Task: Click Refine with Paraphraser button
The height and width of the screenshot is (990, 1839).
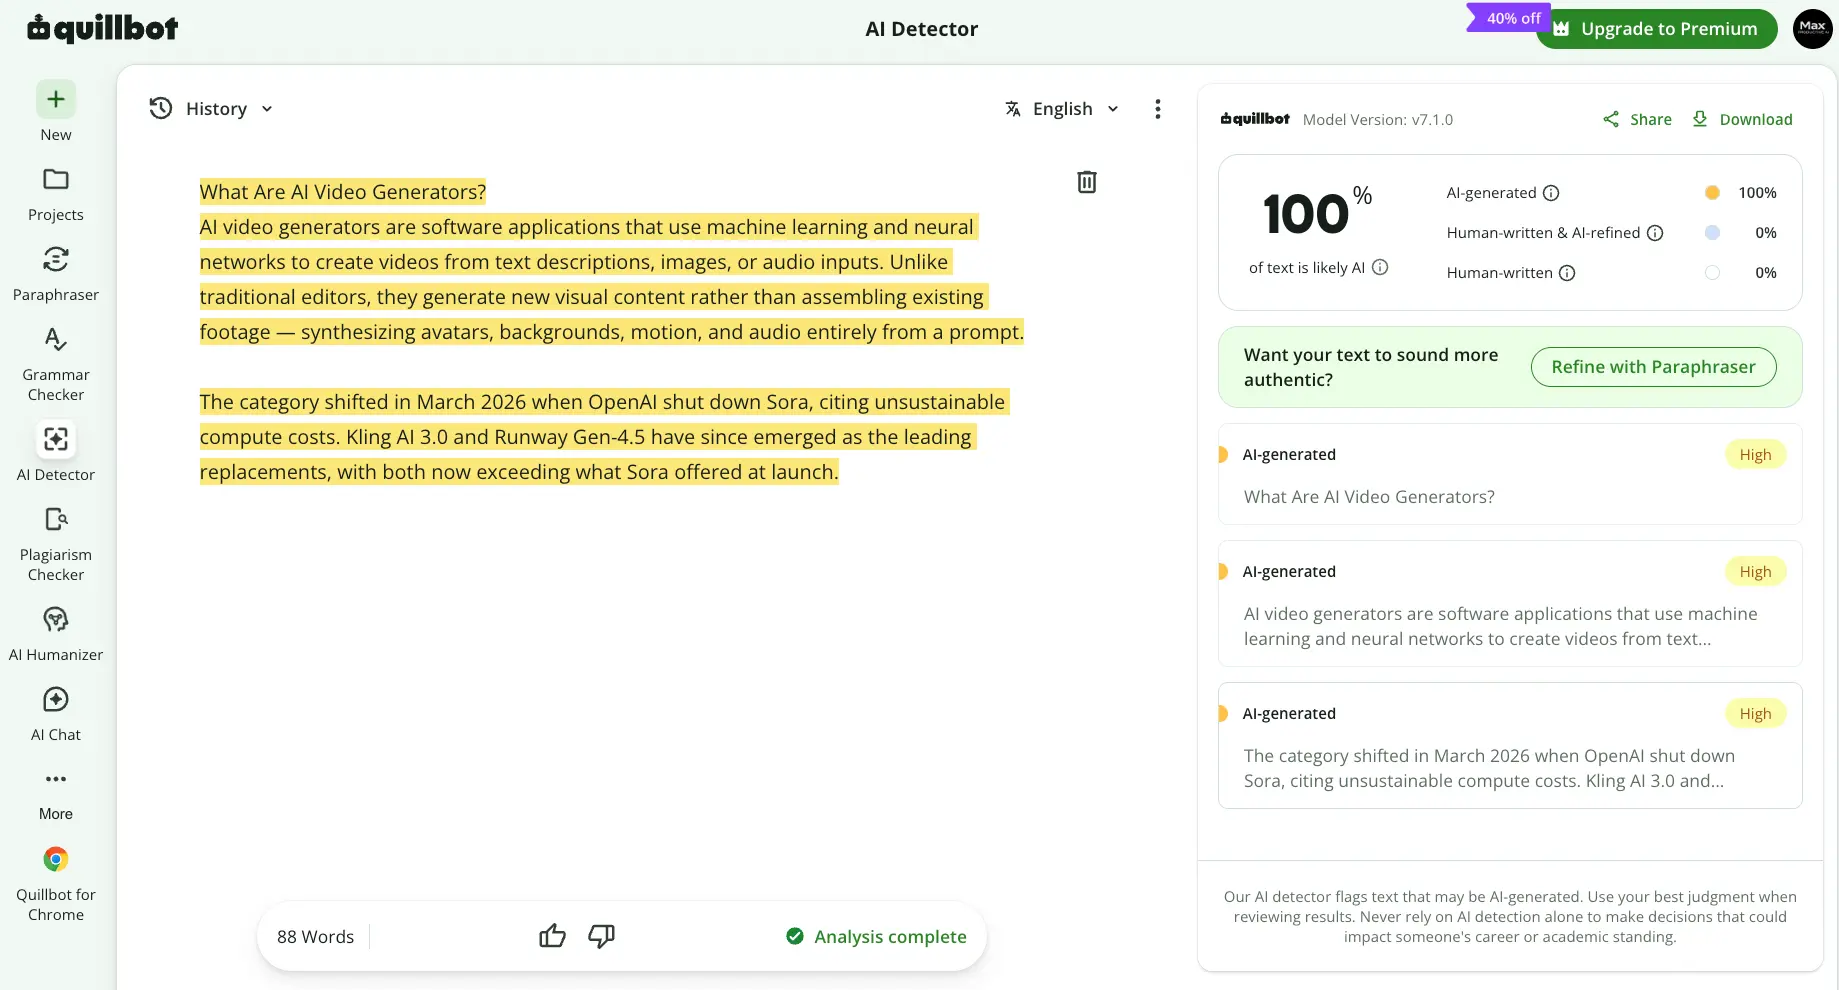Action: pos(1653,367)
